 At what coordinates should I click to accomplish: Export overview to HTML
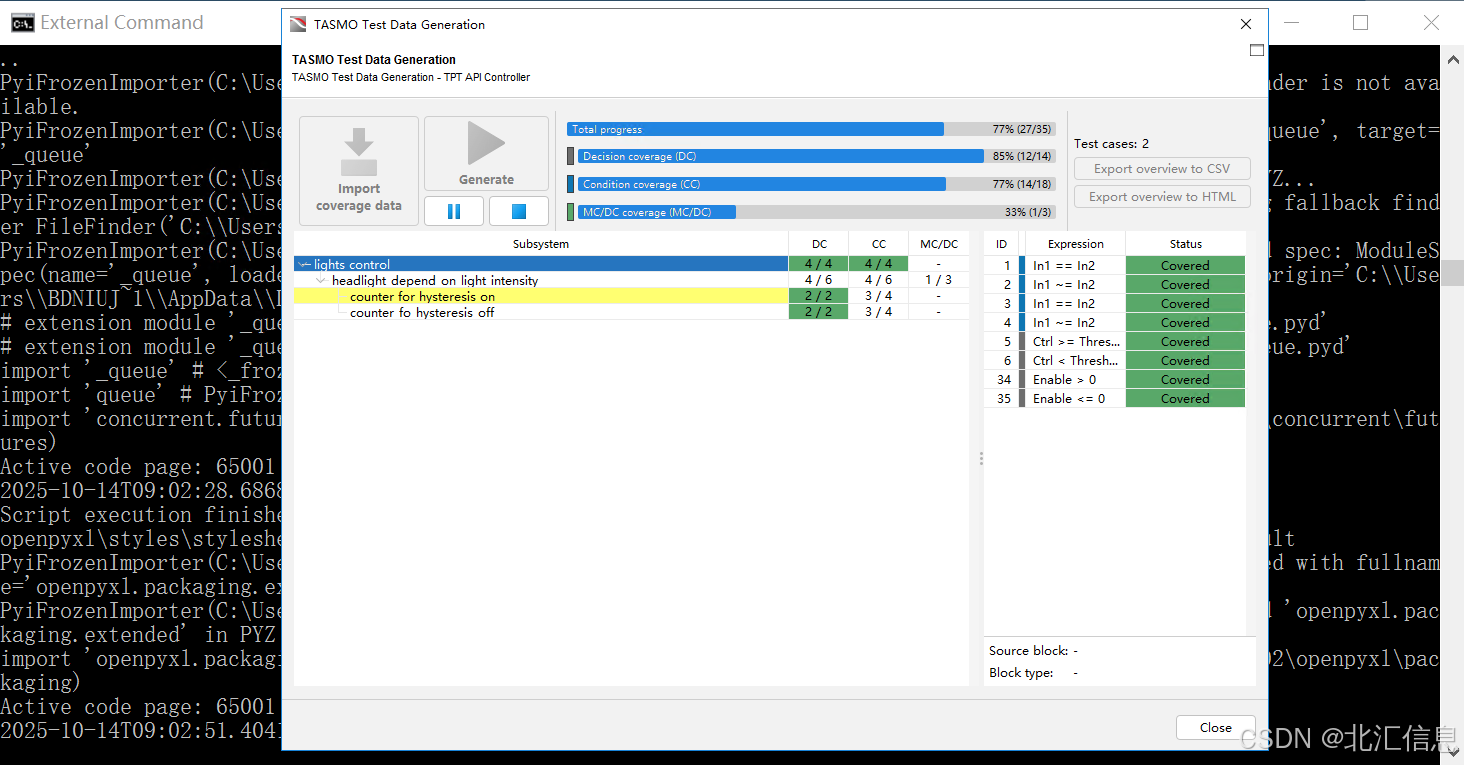[1162, 196]
